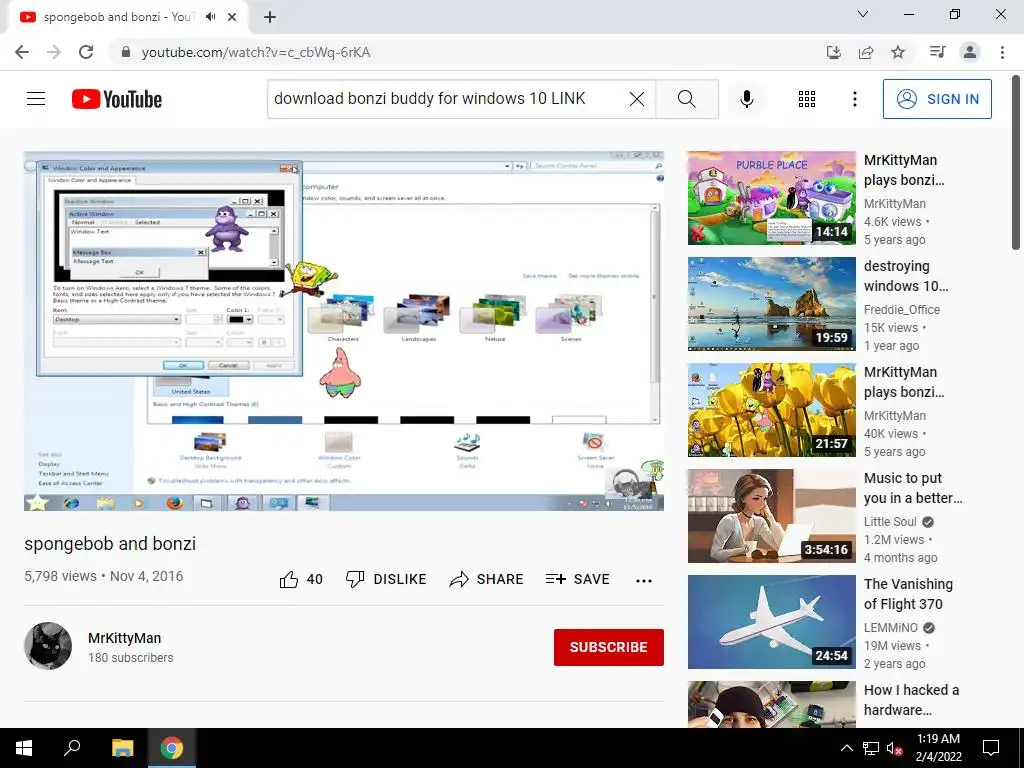
Task: Click the address bar URL
Action: [x=256, y=52]
